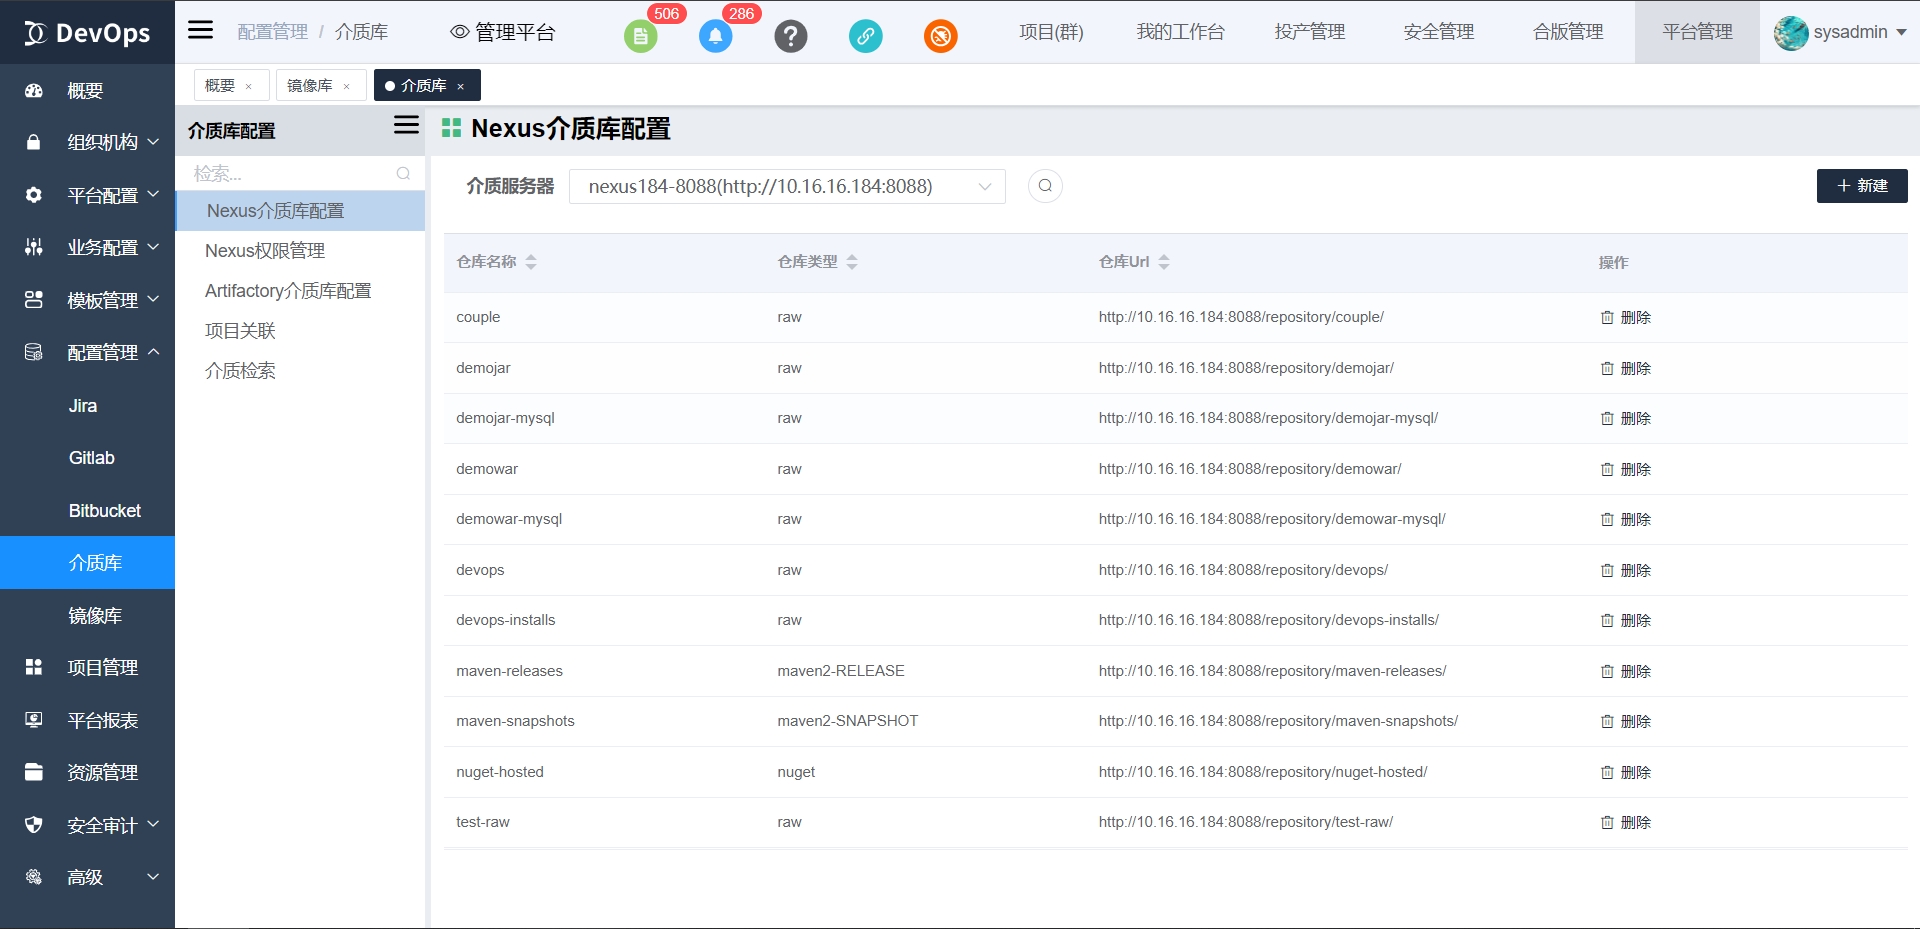The height and width of the screenshot is (929, 1920).
Task: Open the 安全管理 top menu
Action: click(1438, 32)
